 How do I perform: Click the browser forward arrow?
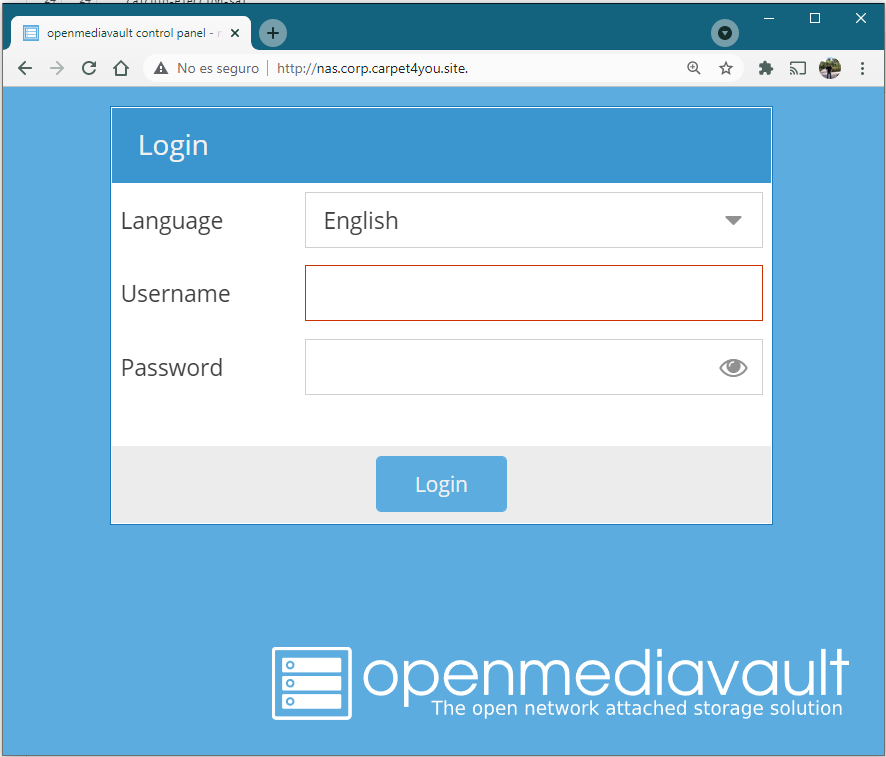[x=57, y=68]
